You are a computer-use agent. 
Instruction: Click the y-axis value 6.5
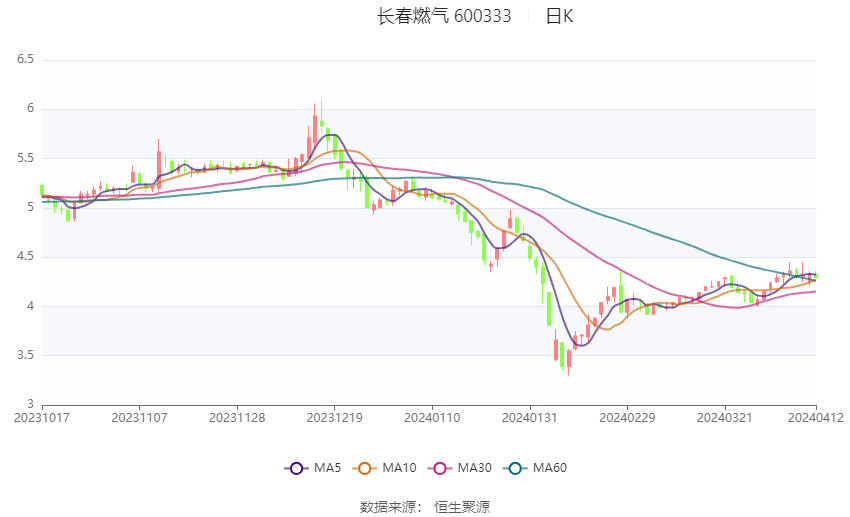pos(25,59)
